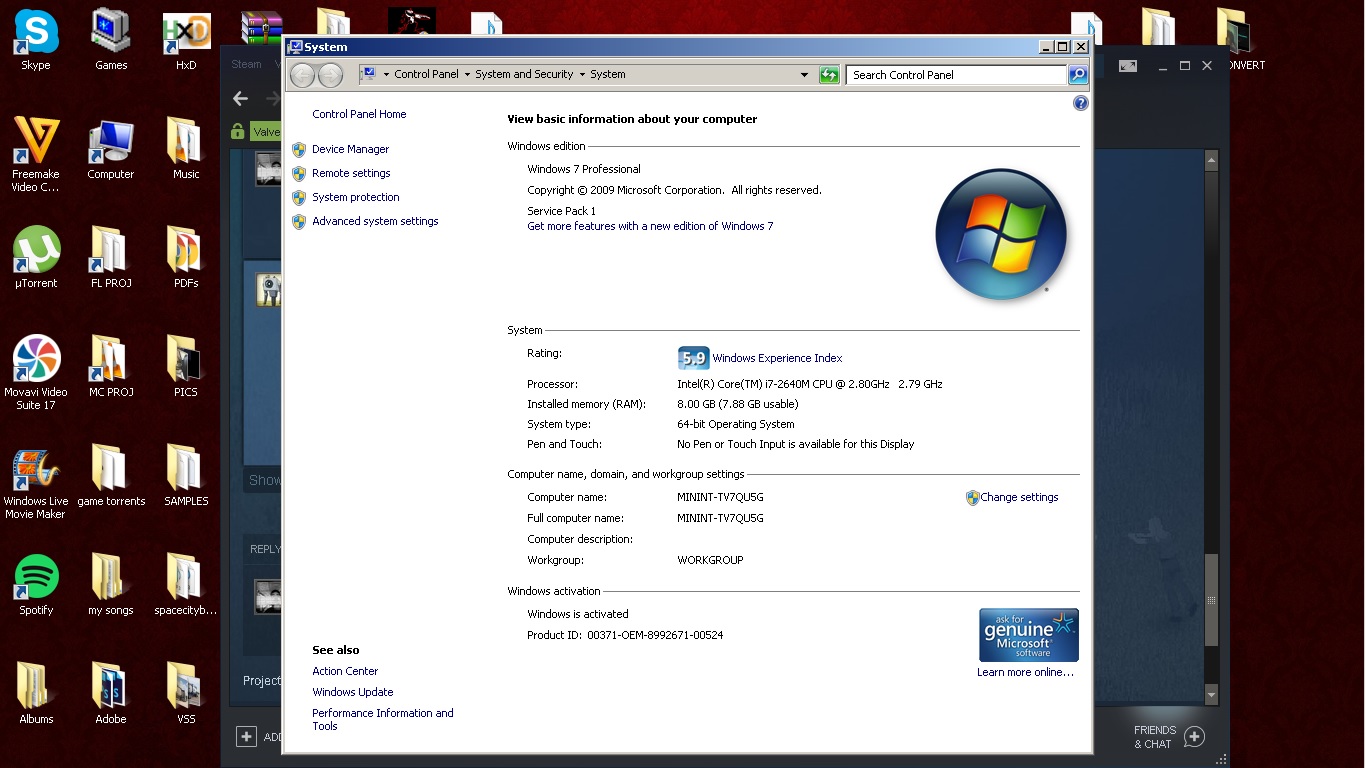Viewport: 1366px width, 768px height.
Task: Launch the Spotify shortcut
Action: (x=36, y=585)
